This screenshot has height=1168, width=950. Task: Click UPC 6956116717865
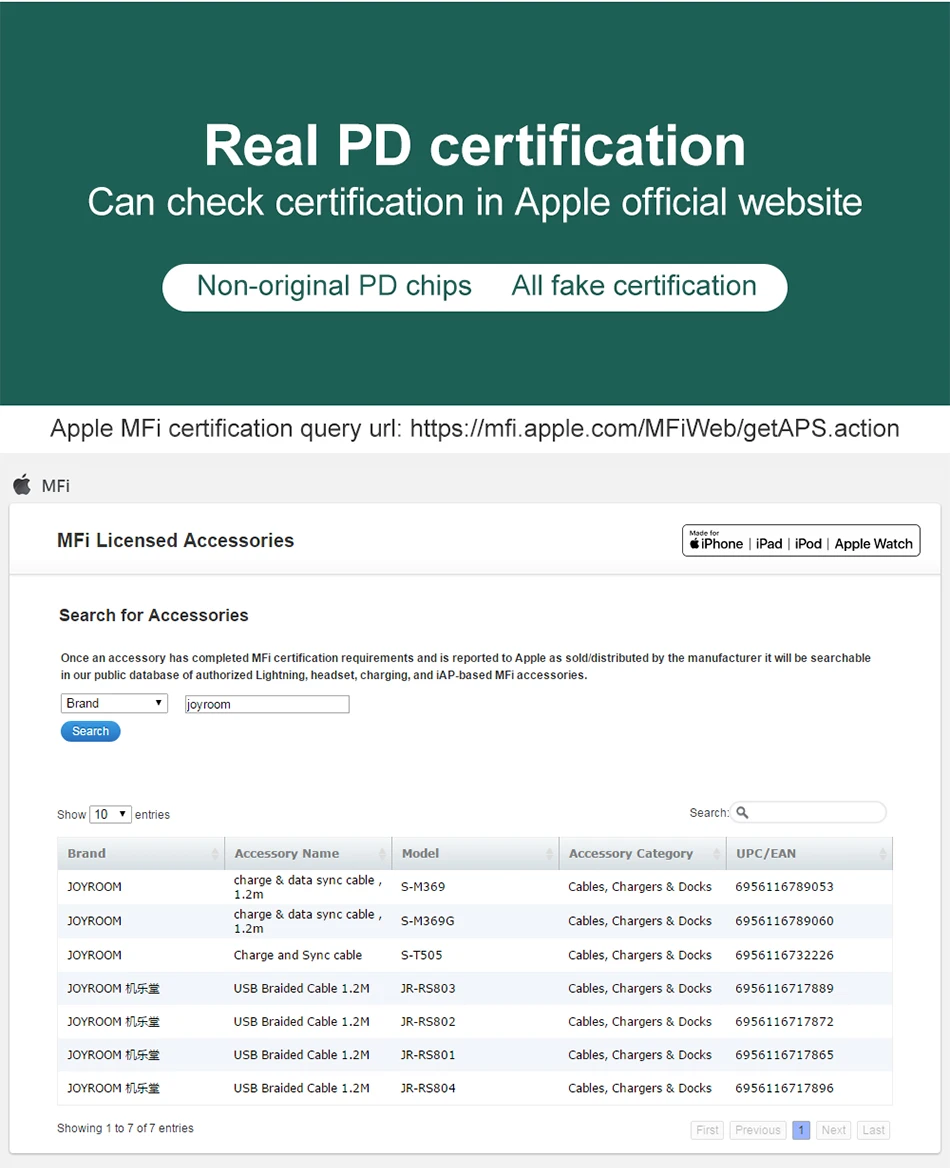784,1055
